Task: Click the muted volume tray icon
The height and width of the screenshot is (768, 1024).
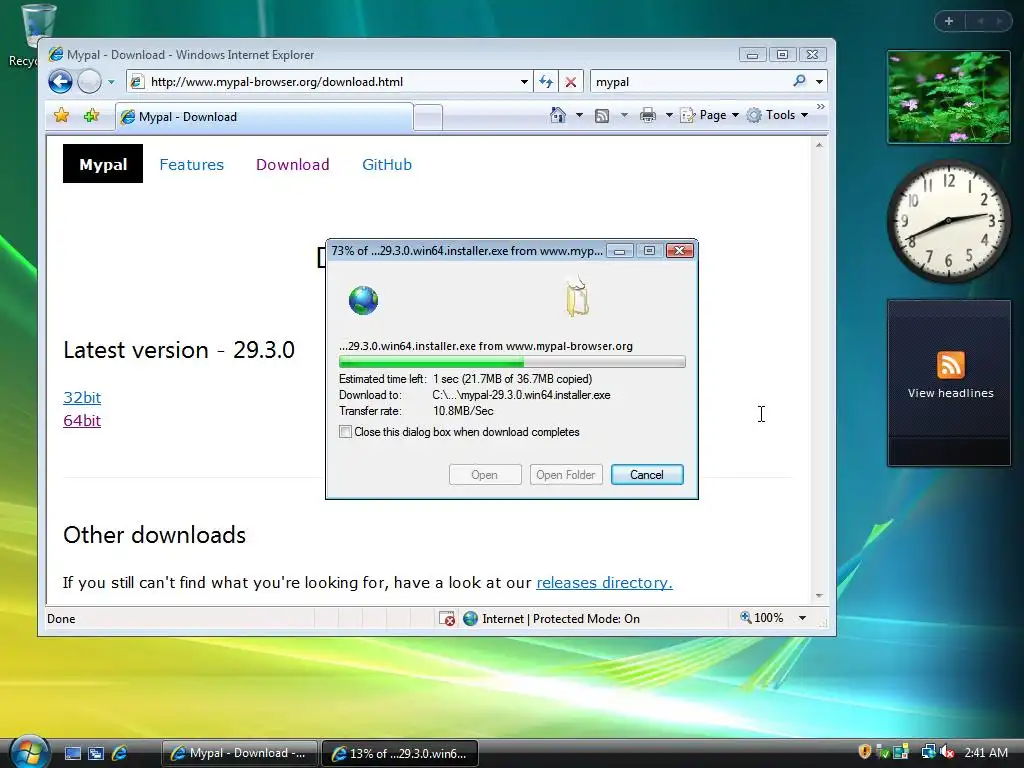Action: pos(948,752)
